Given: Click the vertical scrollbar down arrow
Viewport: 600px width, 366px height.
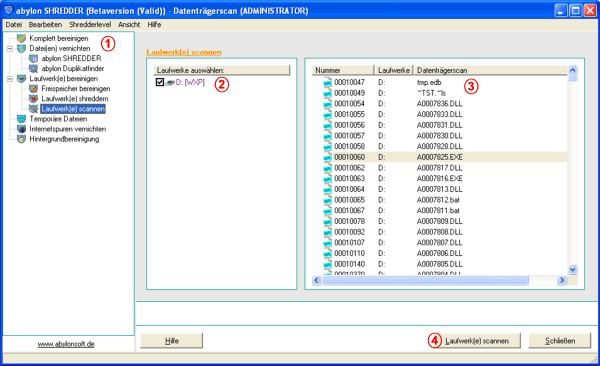Looking at the screenshot, I should pos(573,270).
